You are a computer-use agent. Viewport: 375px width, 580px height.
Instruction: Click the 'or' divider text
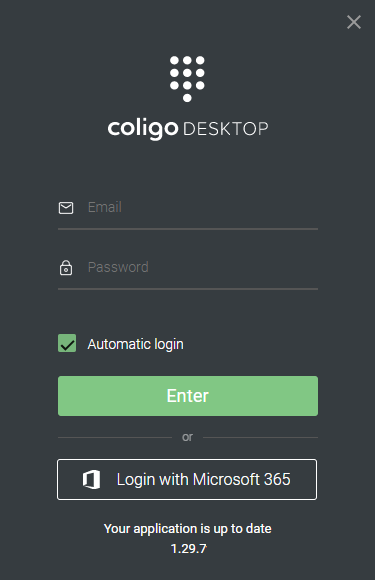(188, 437)
